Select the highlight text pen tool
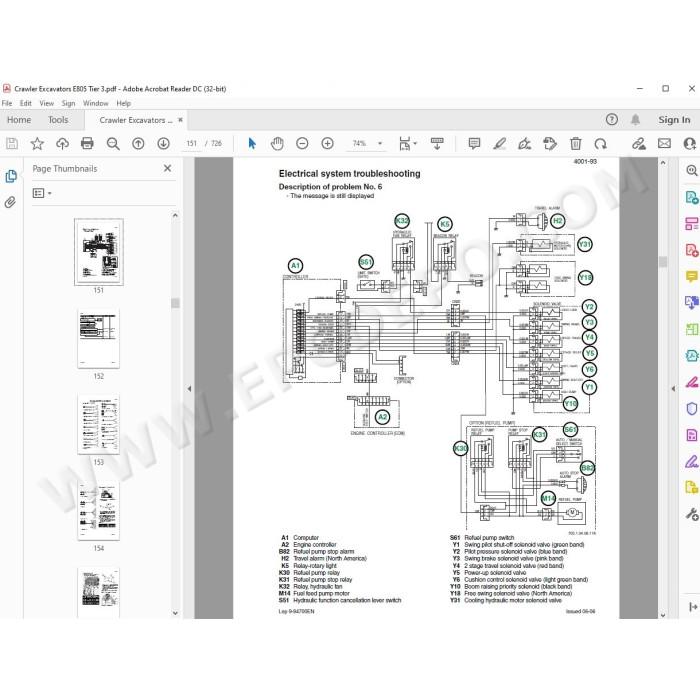 point(500,143)
